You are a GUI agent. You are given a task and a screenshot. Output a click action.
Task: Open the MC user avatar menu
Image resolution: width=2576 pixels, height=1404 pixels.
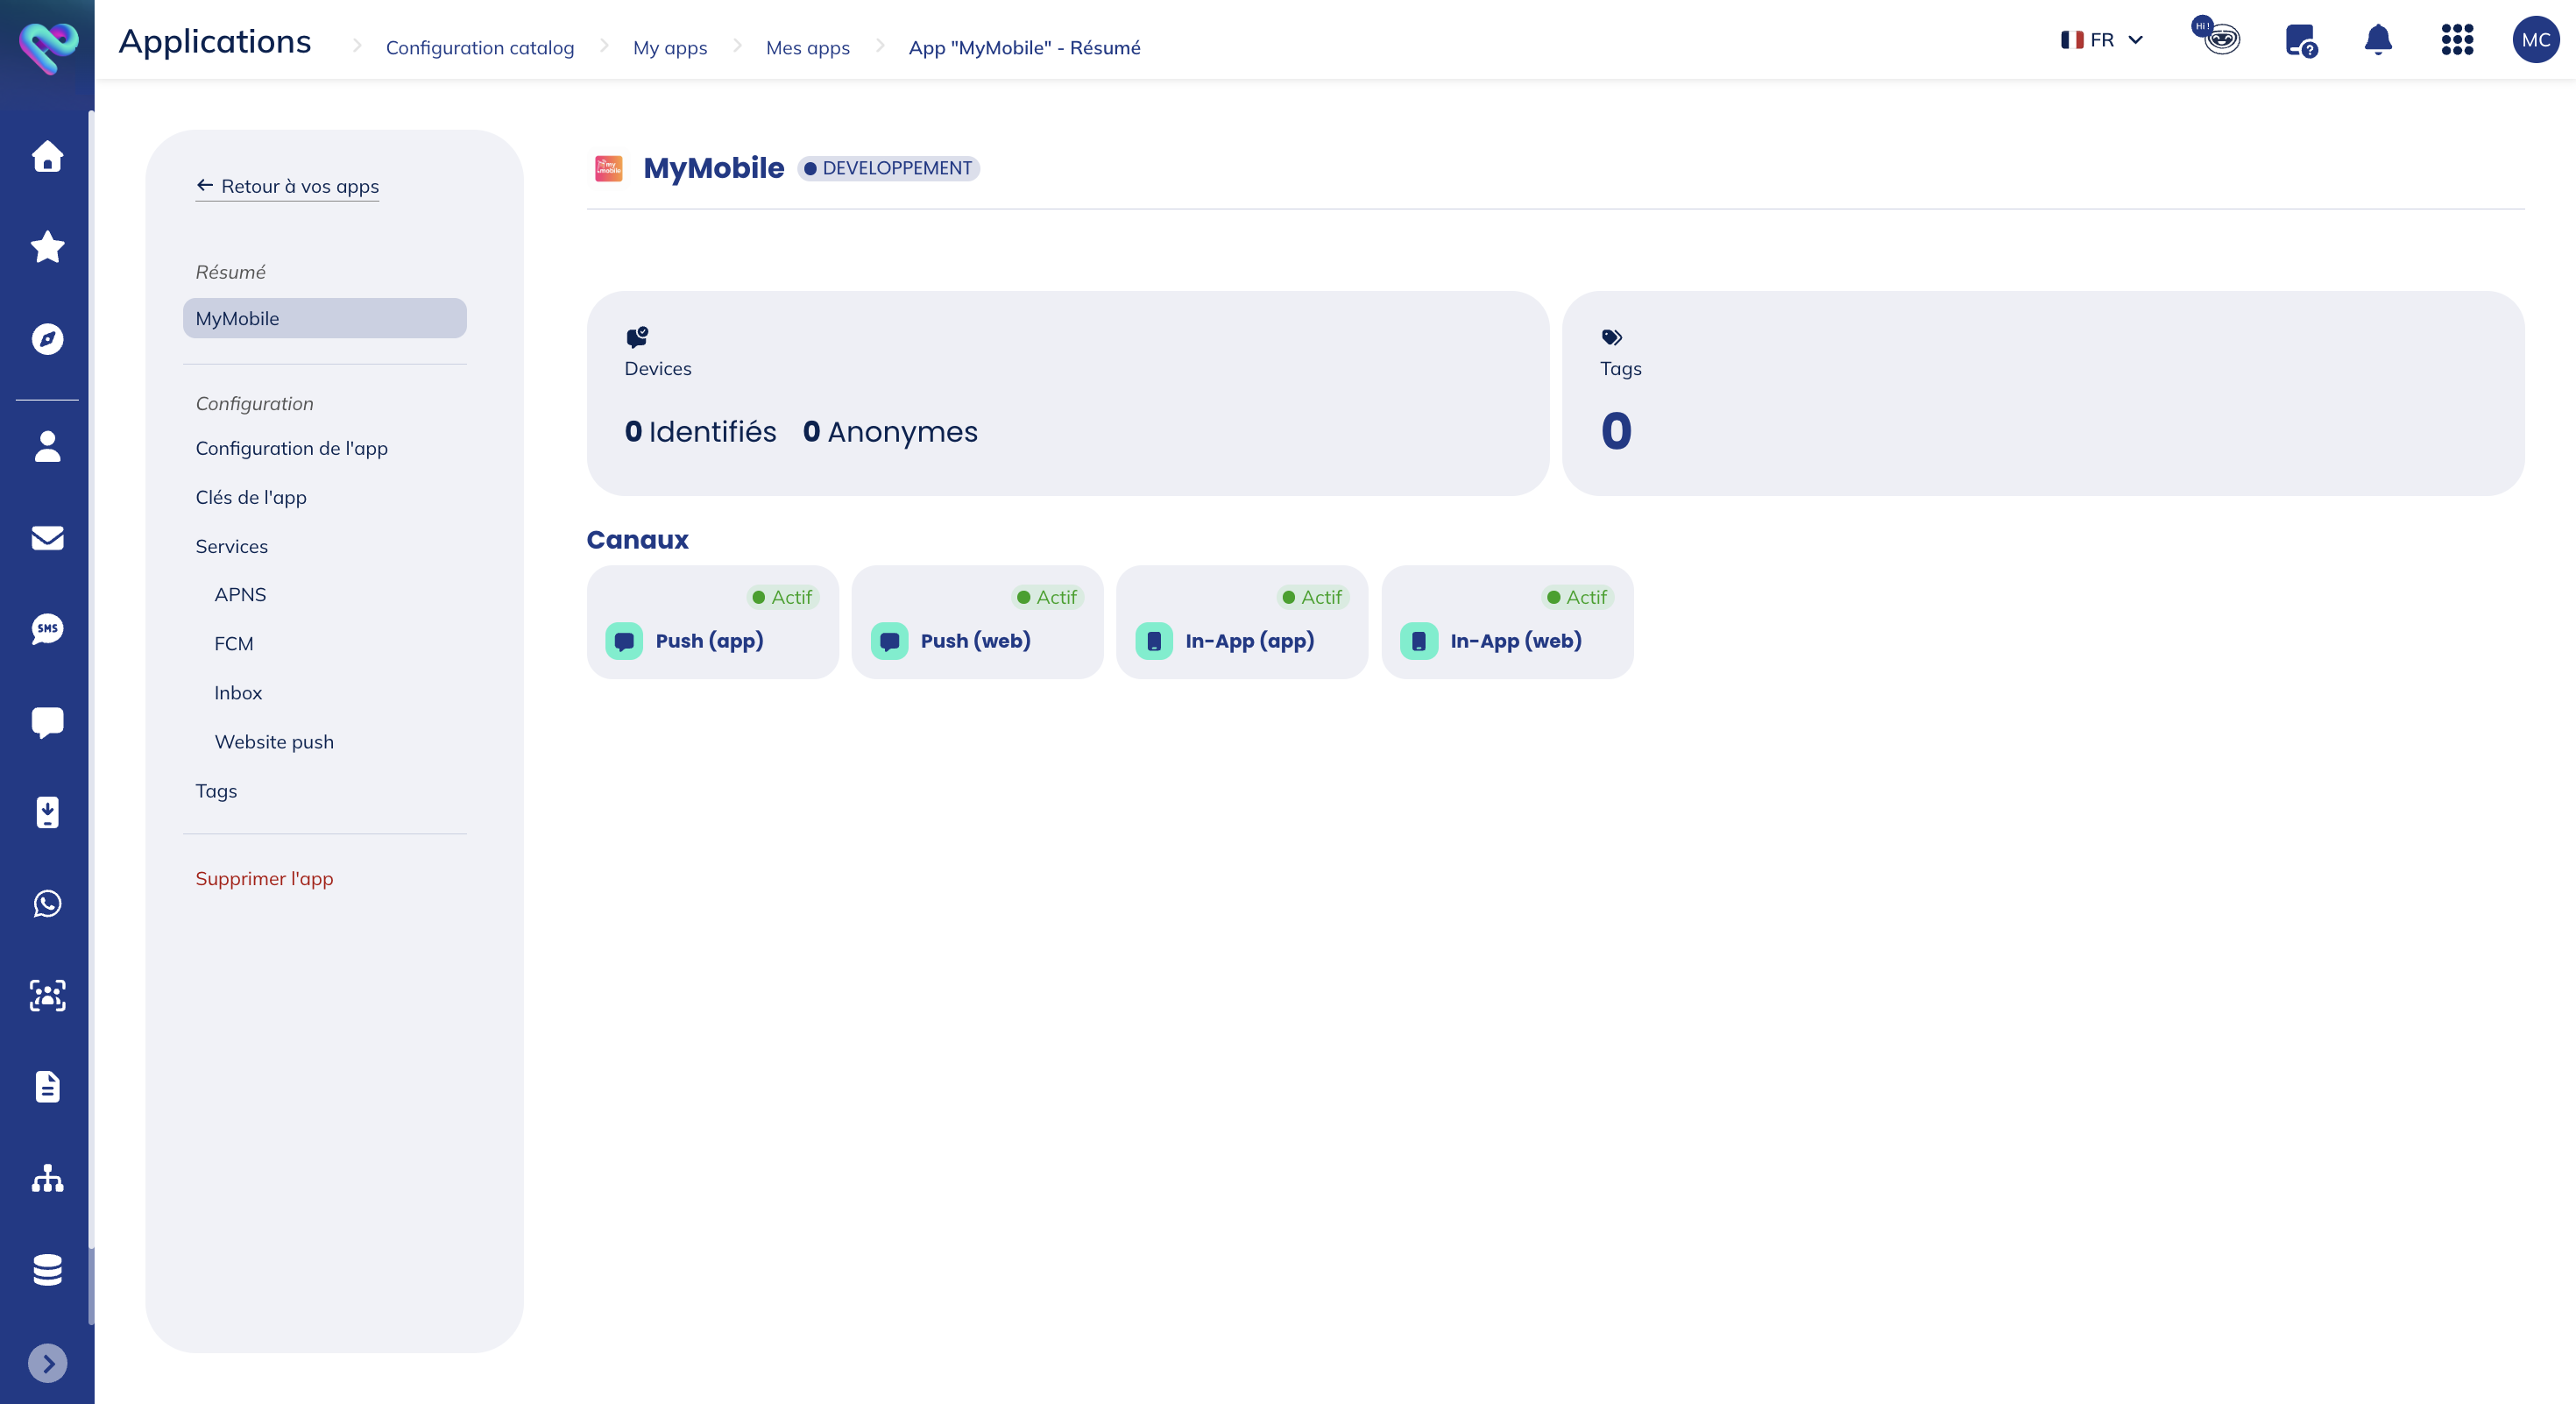(x=2535, y=40)
